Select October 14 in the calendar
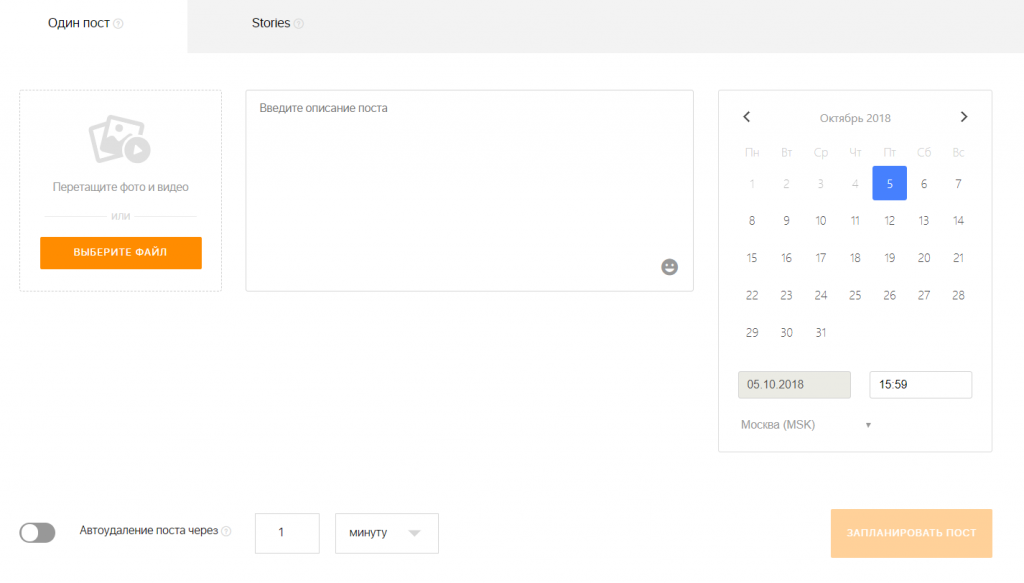Screen dimensions: 1024x583 (958, 221)
